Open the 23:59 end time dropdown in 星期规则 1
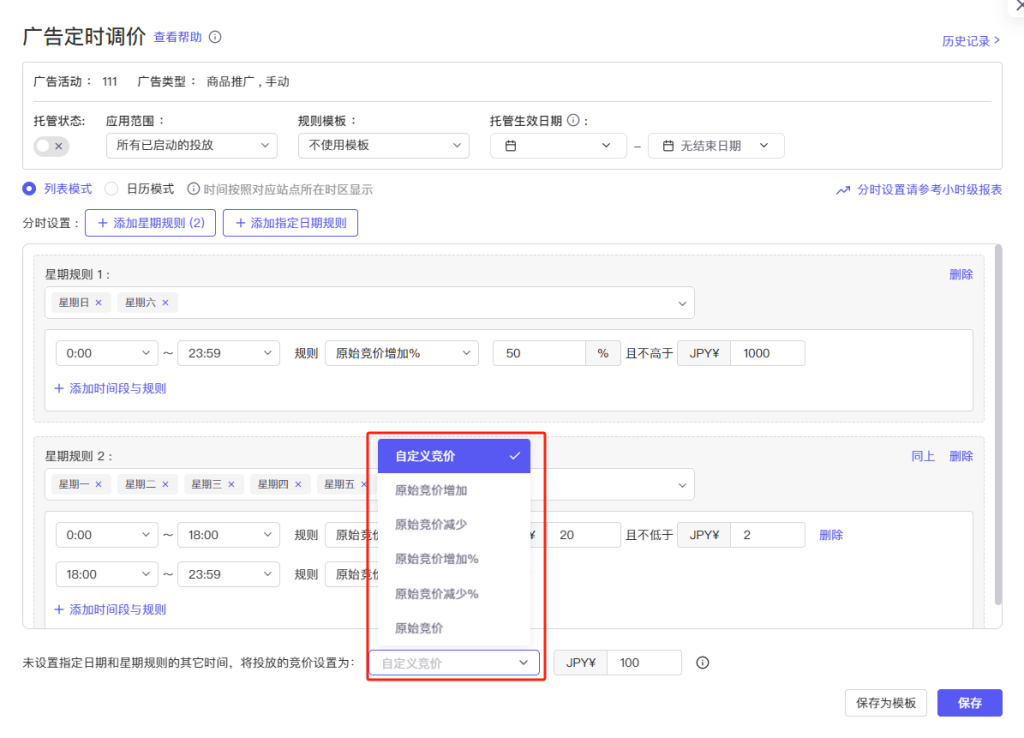 [x=229, y=353]
